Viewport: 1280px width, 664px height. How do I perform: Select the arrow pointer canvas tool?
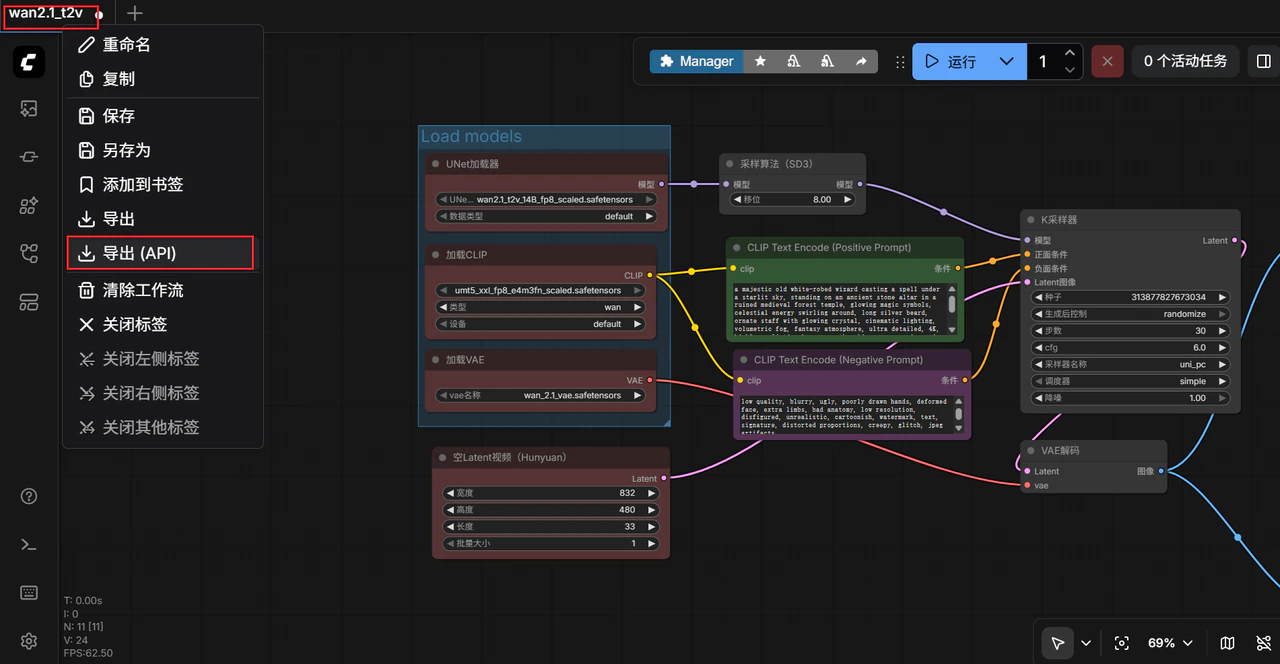pos(1058,643)
